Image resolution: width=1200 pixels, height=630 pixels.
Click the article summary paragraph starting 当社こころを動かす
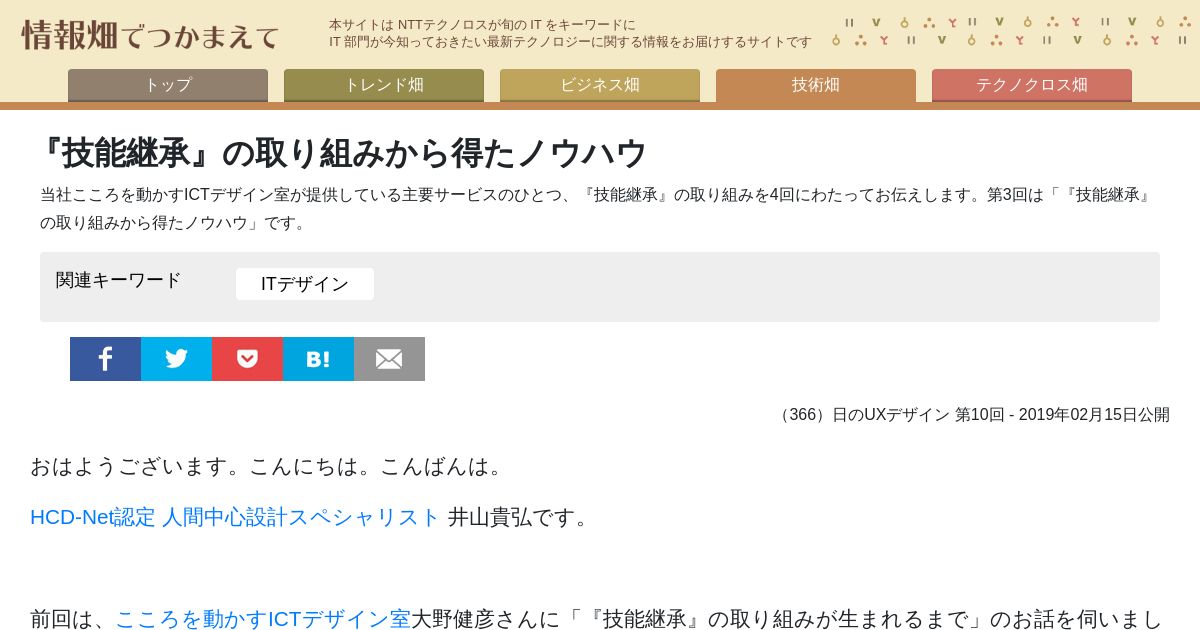click(x=597, y=209)
